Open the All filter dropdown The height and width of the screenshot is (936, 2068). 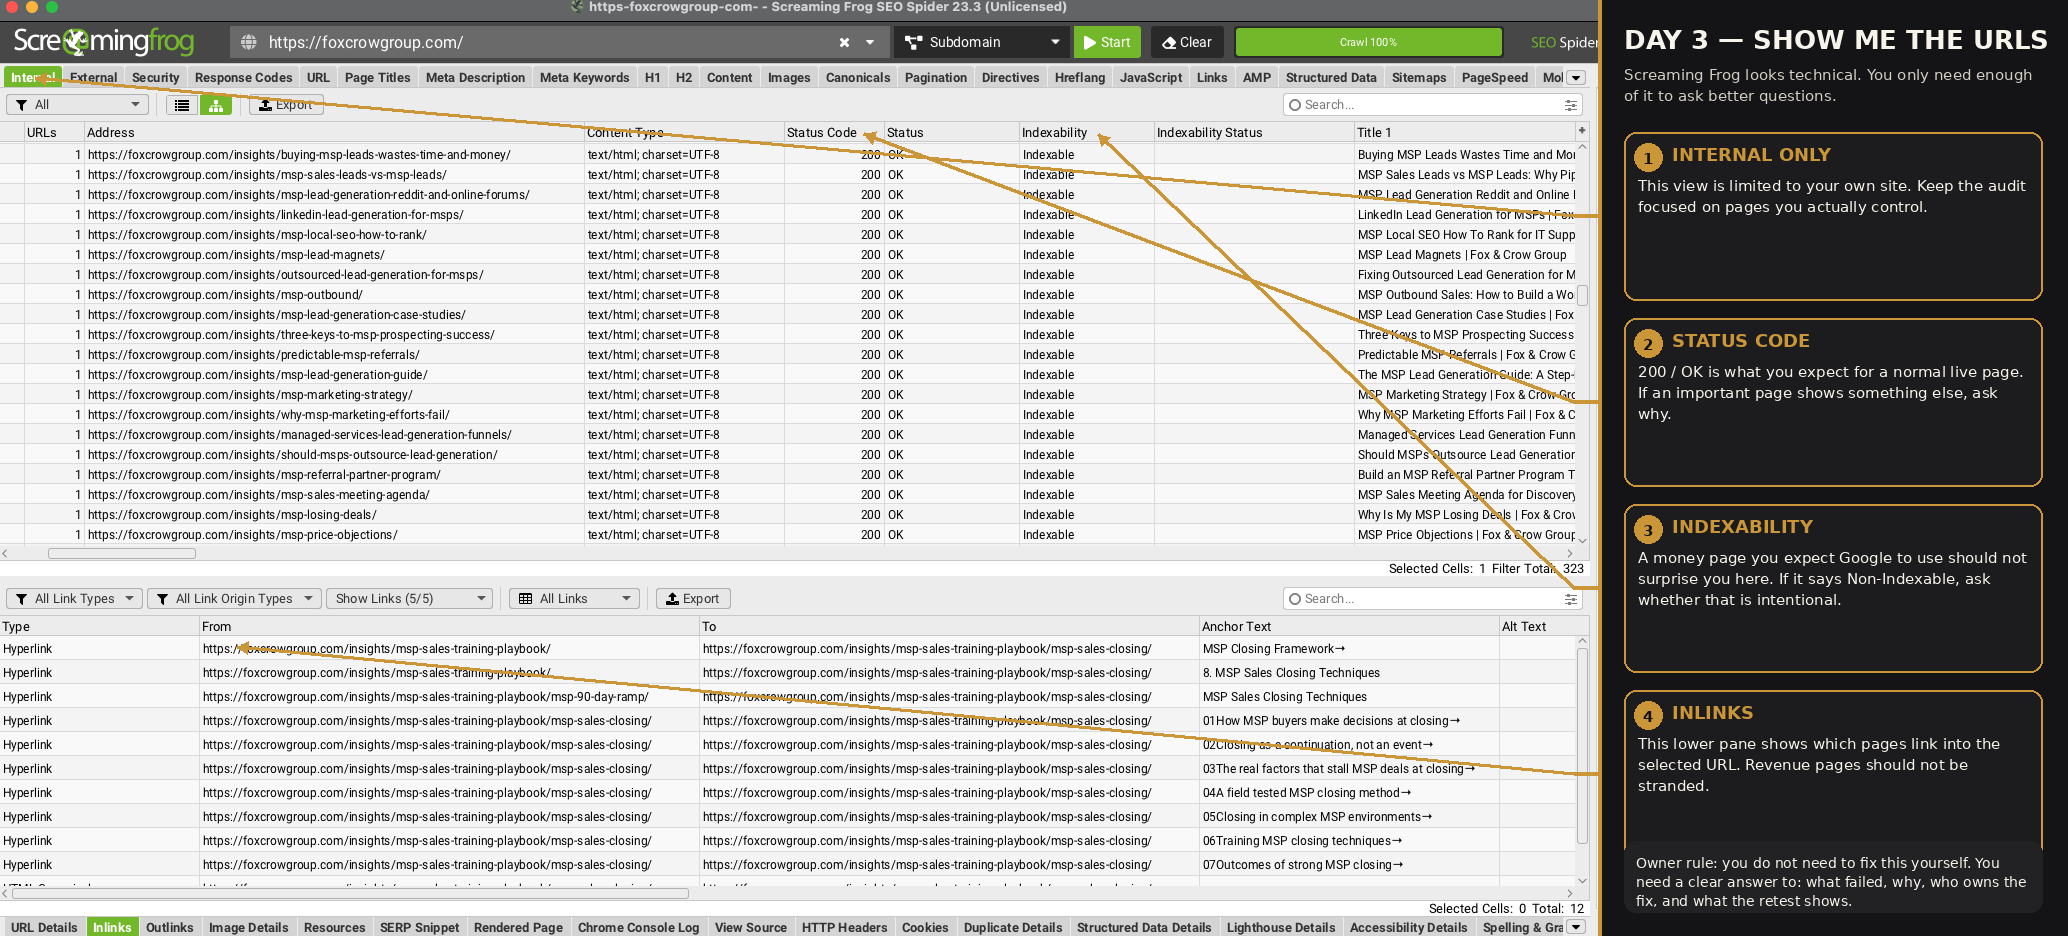point(77,105)
